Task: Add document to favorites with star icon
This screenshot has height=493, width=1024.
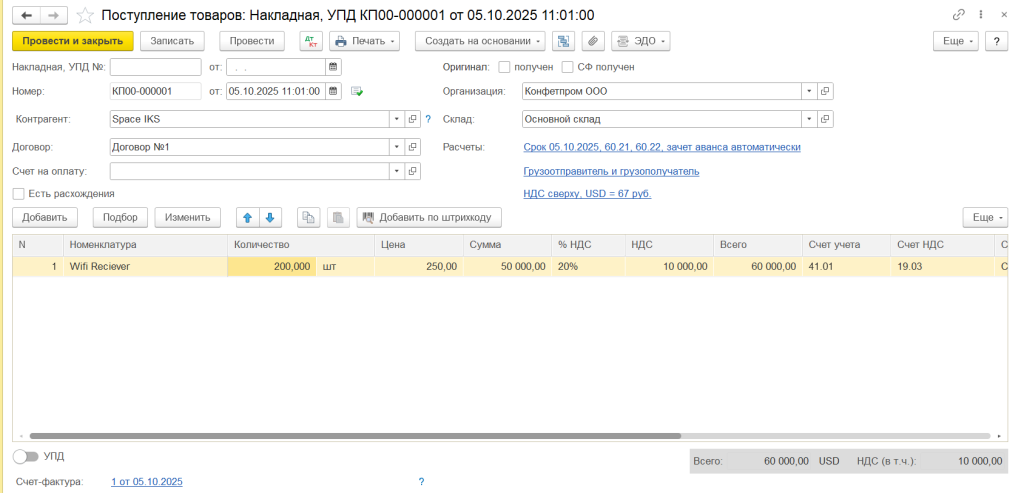Action: [84, 14]
